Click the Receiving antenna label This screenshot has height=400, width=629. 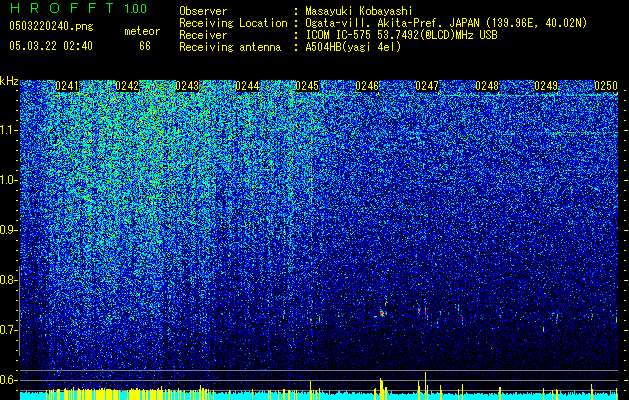point(230,47)
